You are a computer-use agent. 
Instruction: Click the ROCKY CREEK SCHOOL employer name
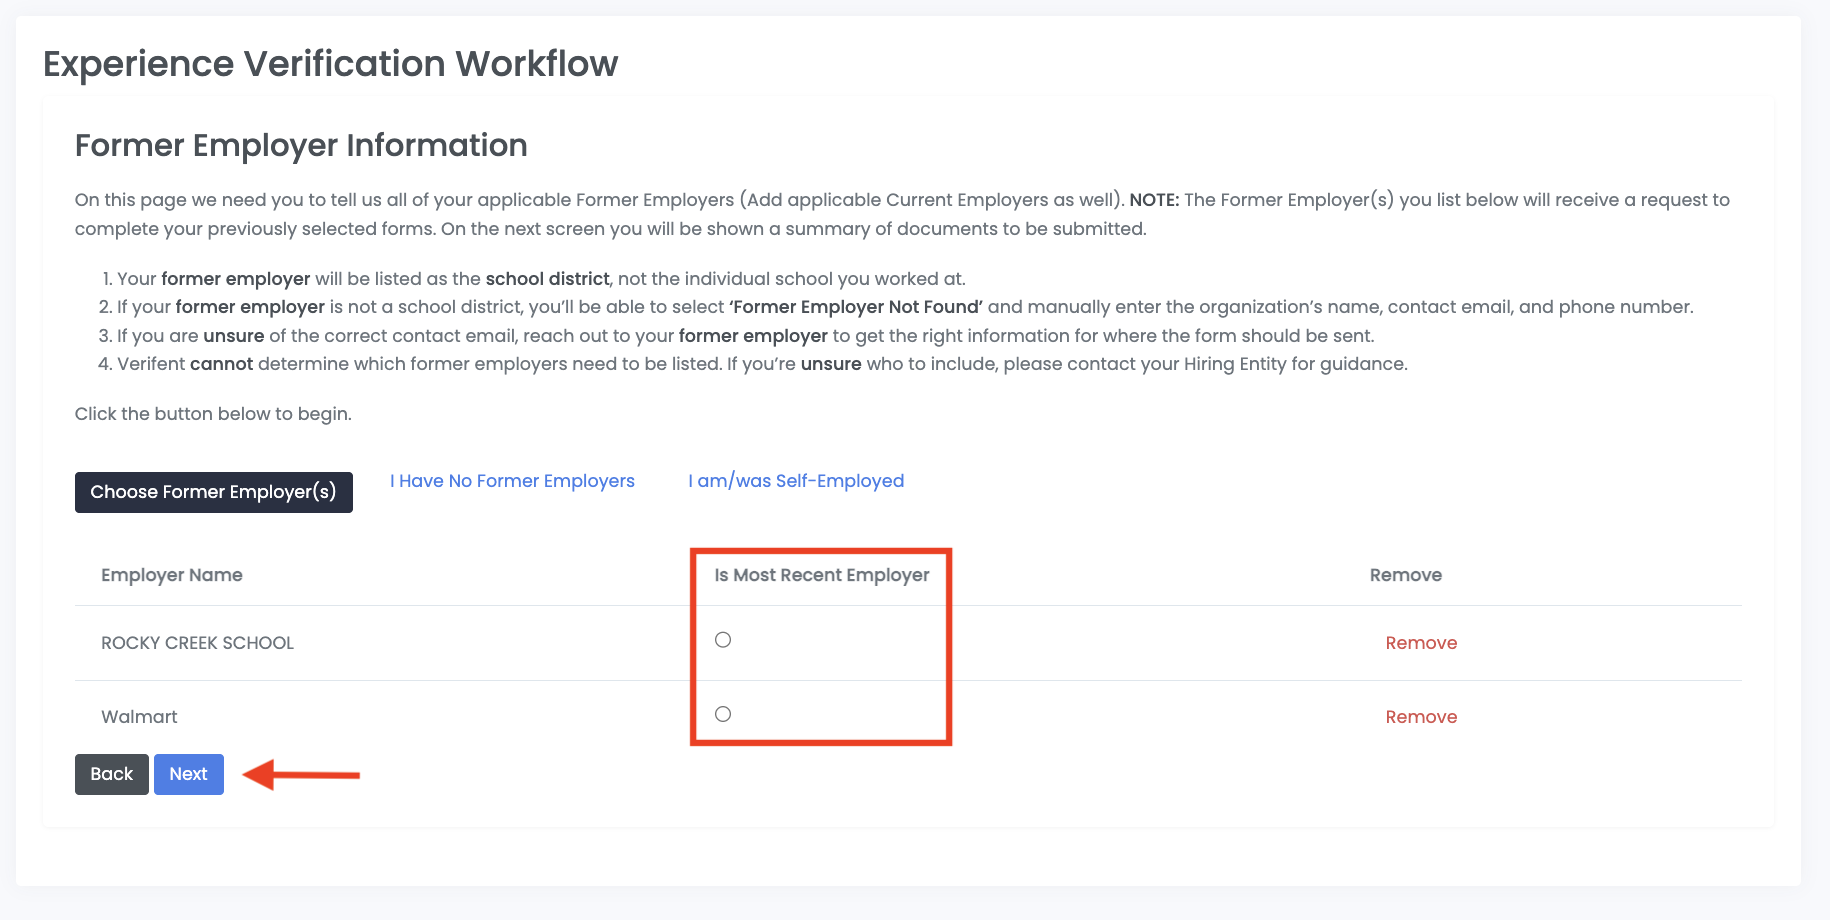(197, 643)
